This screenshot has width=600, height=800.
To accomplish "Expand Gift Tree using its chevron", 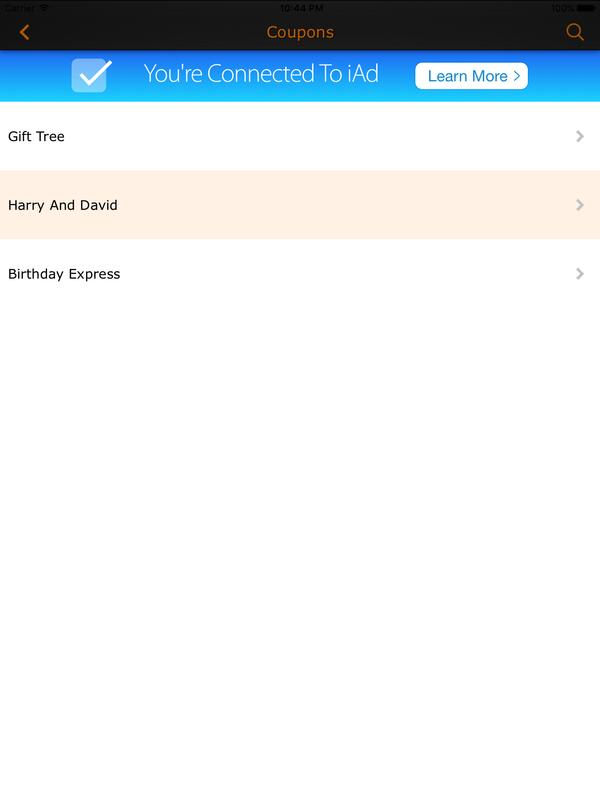I will pos(580,136).
